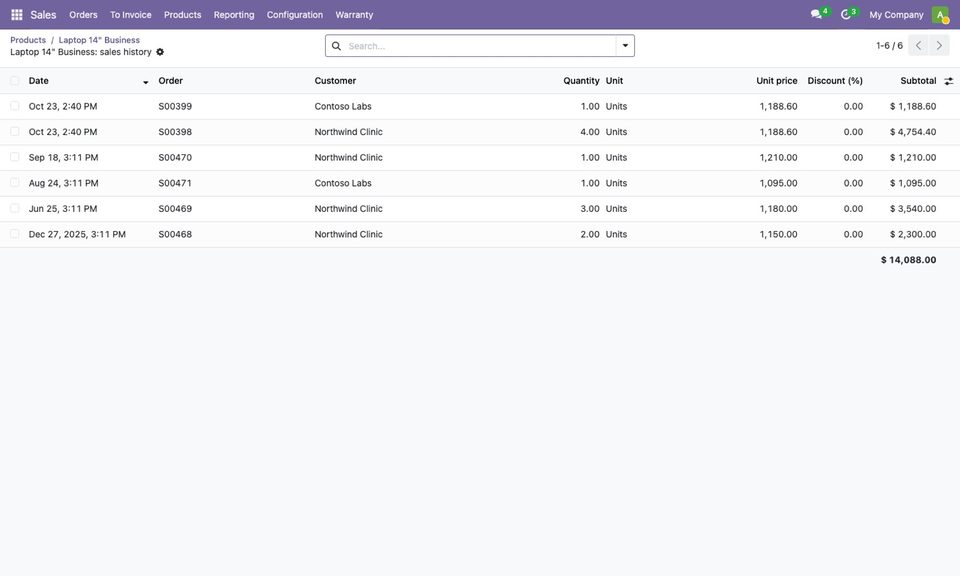
Task: Select the checkbox for order S00399
Action: point(15,107)
